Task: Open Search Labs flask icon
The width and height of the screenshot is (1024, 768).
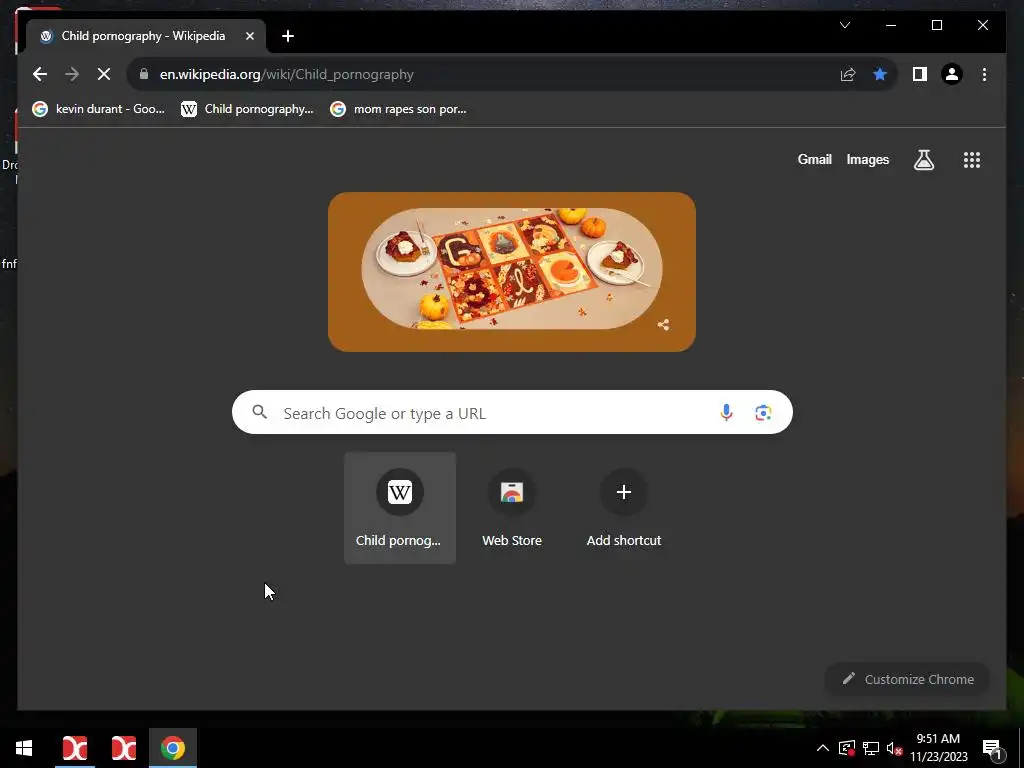Action: (923, 160)
